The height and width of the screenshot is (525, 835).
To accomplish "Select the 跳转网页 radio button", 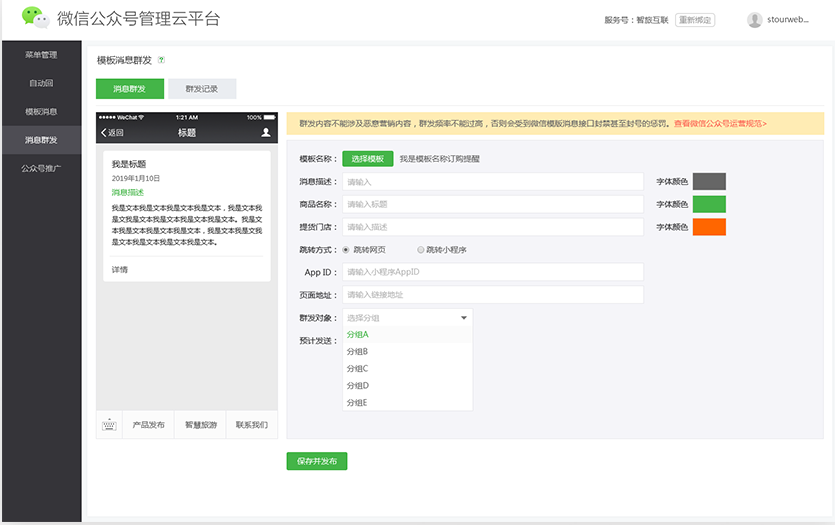I will point(346,249).
